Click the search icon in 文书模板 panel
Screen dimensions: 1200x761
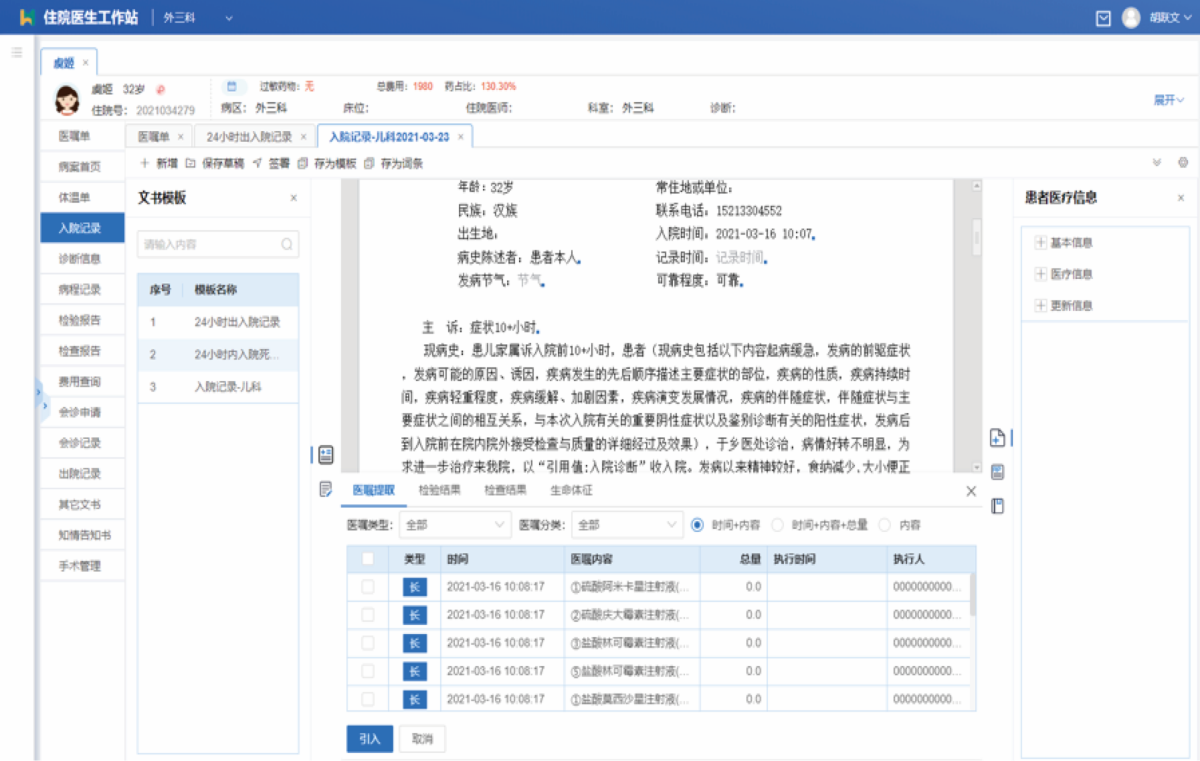(287, 244)
